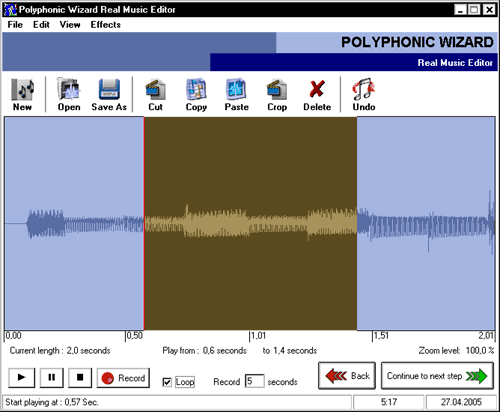Click the 'Play from : 0,6 seconds' text

(x=204, y=351)
